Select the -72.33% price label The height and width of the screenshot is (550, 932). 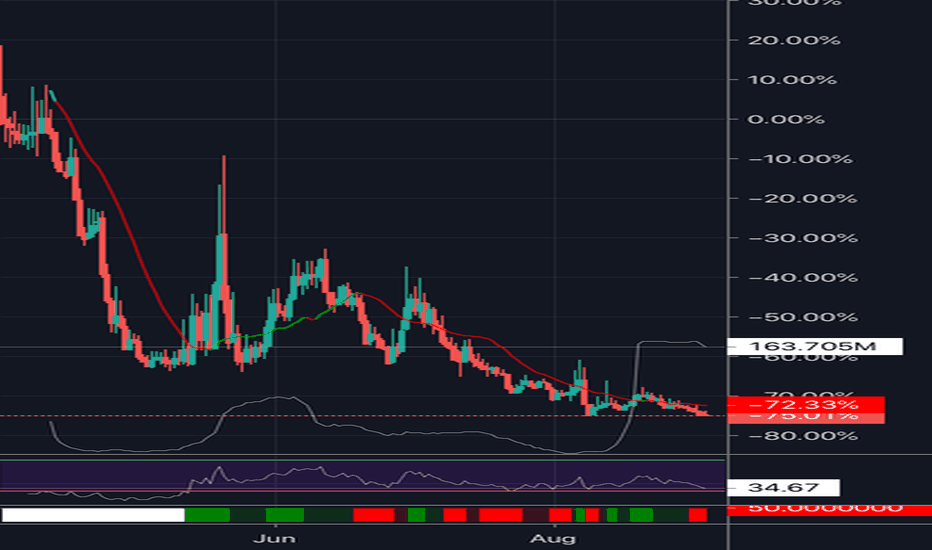coord(806,405)
